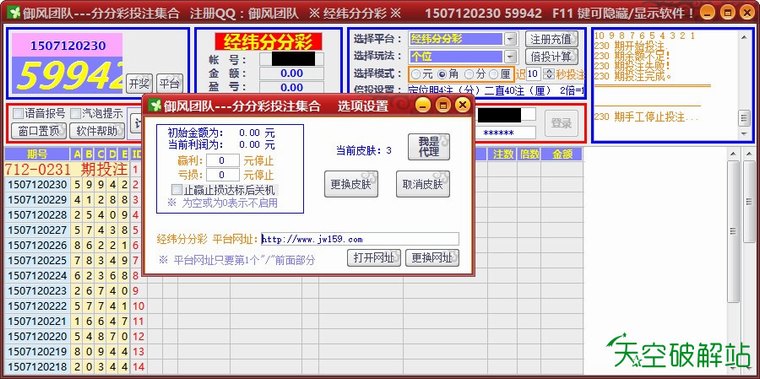760x379 pixels.
Task: Click the green leaf icon in main title bar
Action: pyautogui.click(x=14, y=13)
